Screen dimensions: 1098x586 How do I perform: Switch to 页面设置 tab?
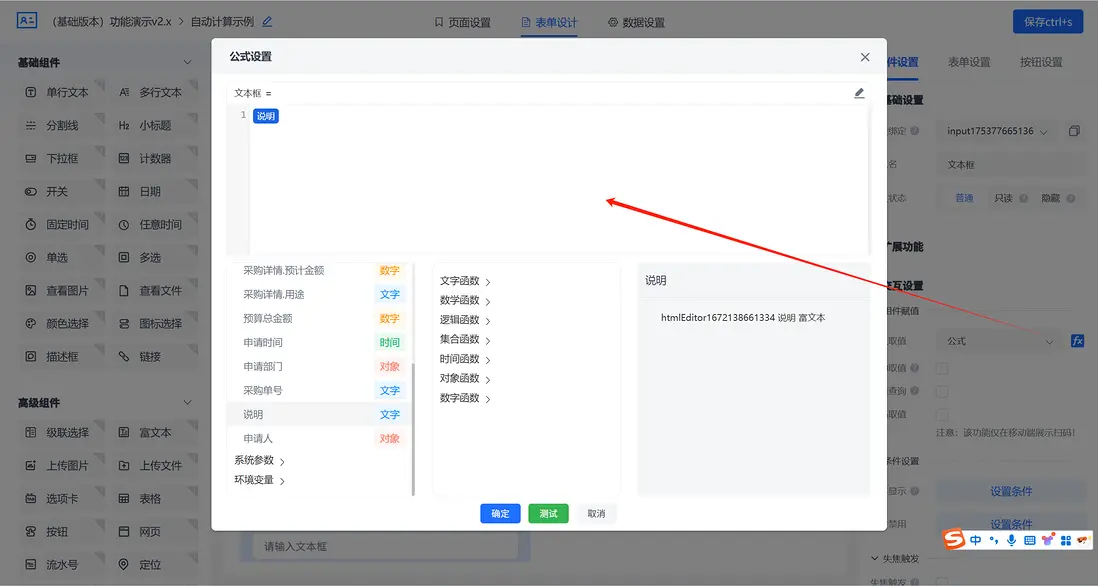click(x=462, y=22)
